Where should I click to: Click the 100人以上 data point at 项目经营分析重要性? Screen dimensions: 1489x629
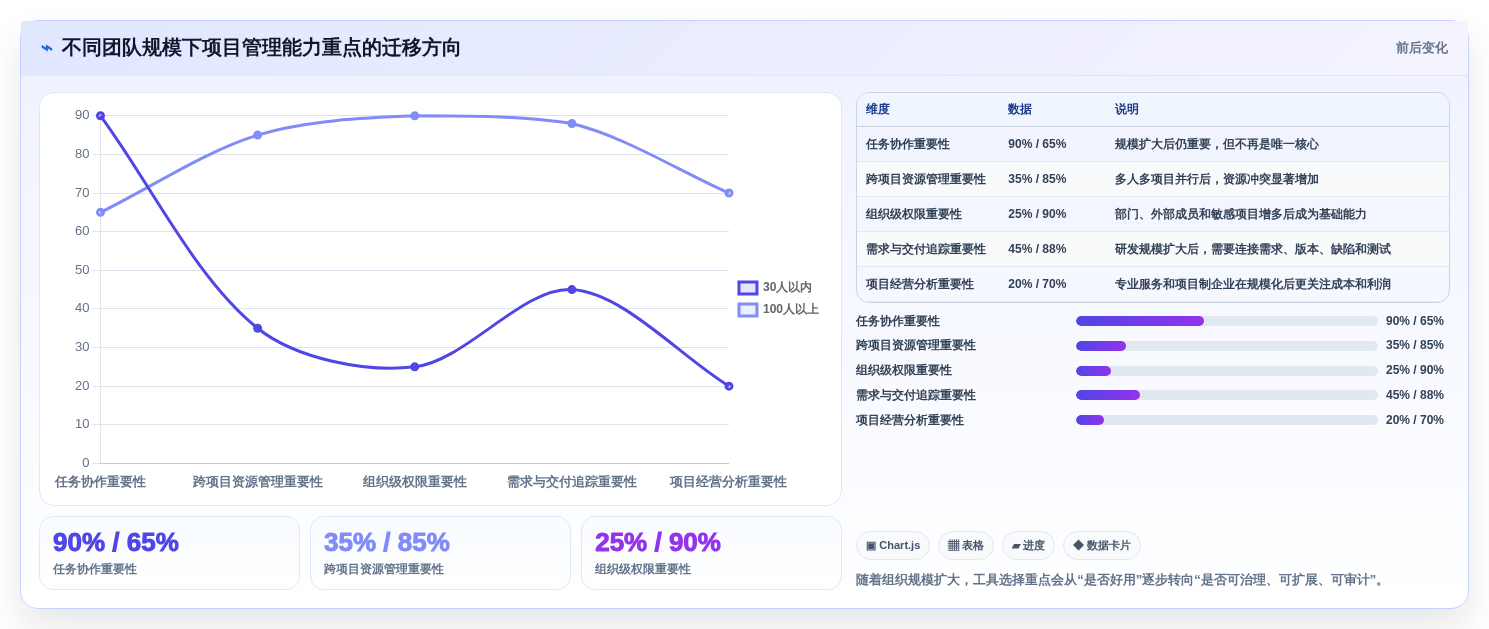click(x=729, y=193)
